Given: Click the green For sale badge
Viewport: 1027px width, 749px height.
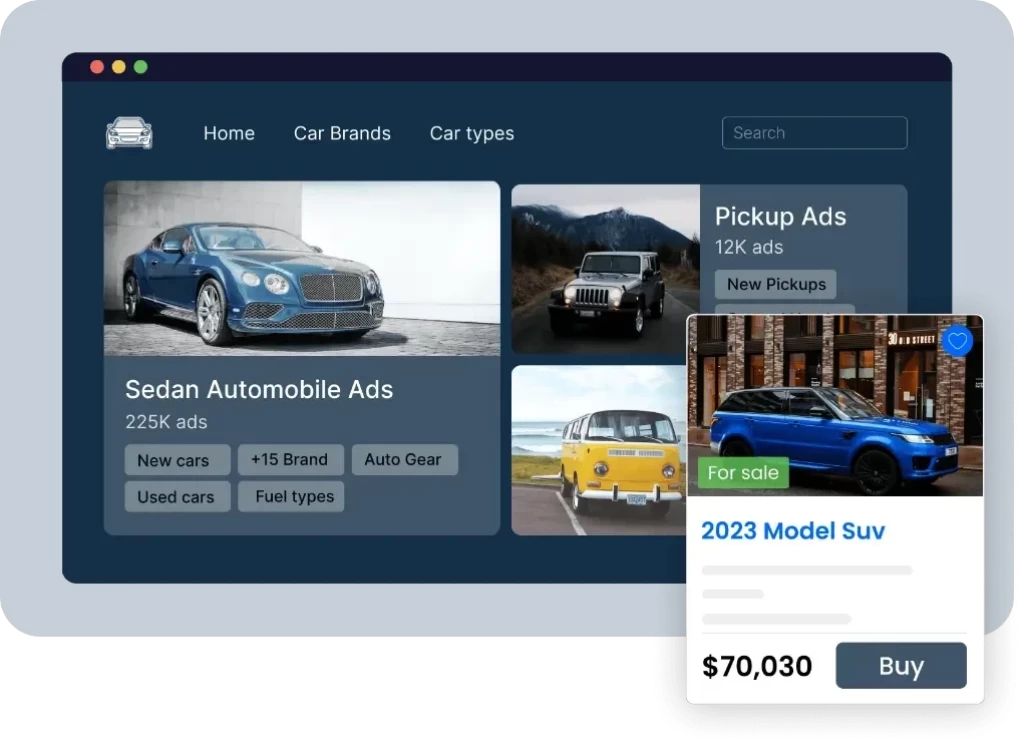Looking at the screenshot, I should [743, 473].
